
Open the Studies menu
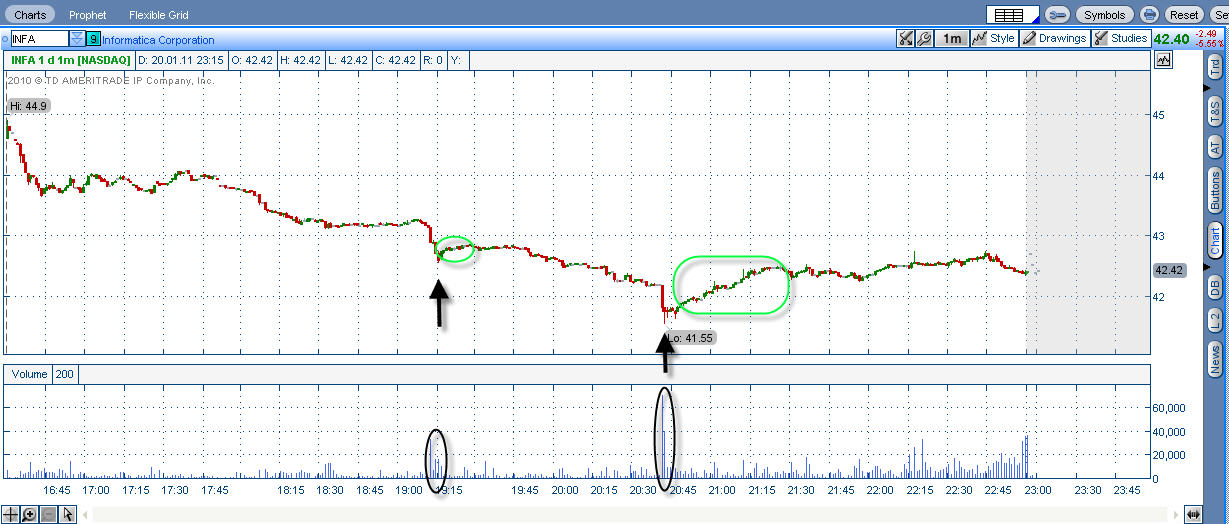1120,39
